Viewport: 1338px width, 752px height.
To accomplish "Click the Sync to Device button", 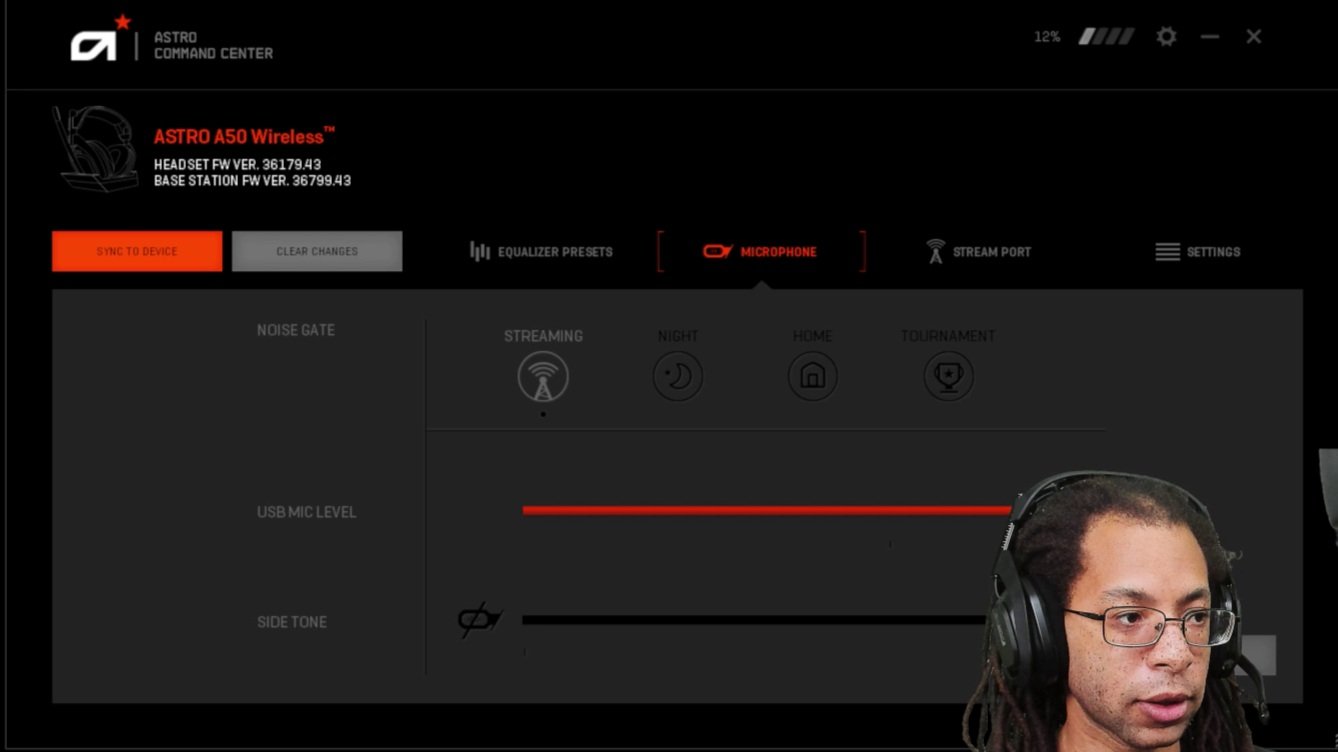I will [137, 251].
